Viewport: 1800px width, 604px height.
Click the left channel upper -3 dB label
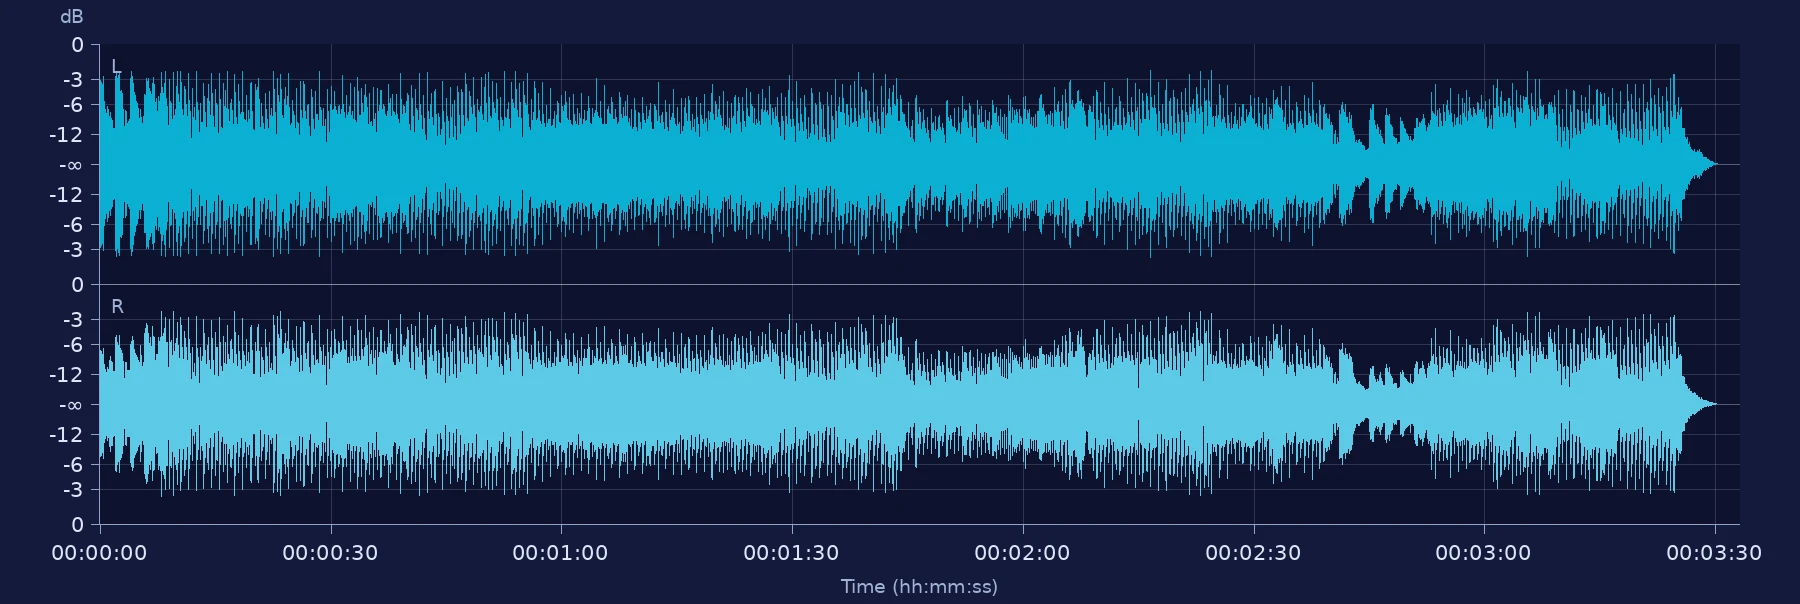click(x=73, y=80)
